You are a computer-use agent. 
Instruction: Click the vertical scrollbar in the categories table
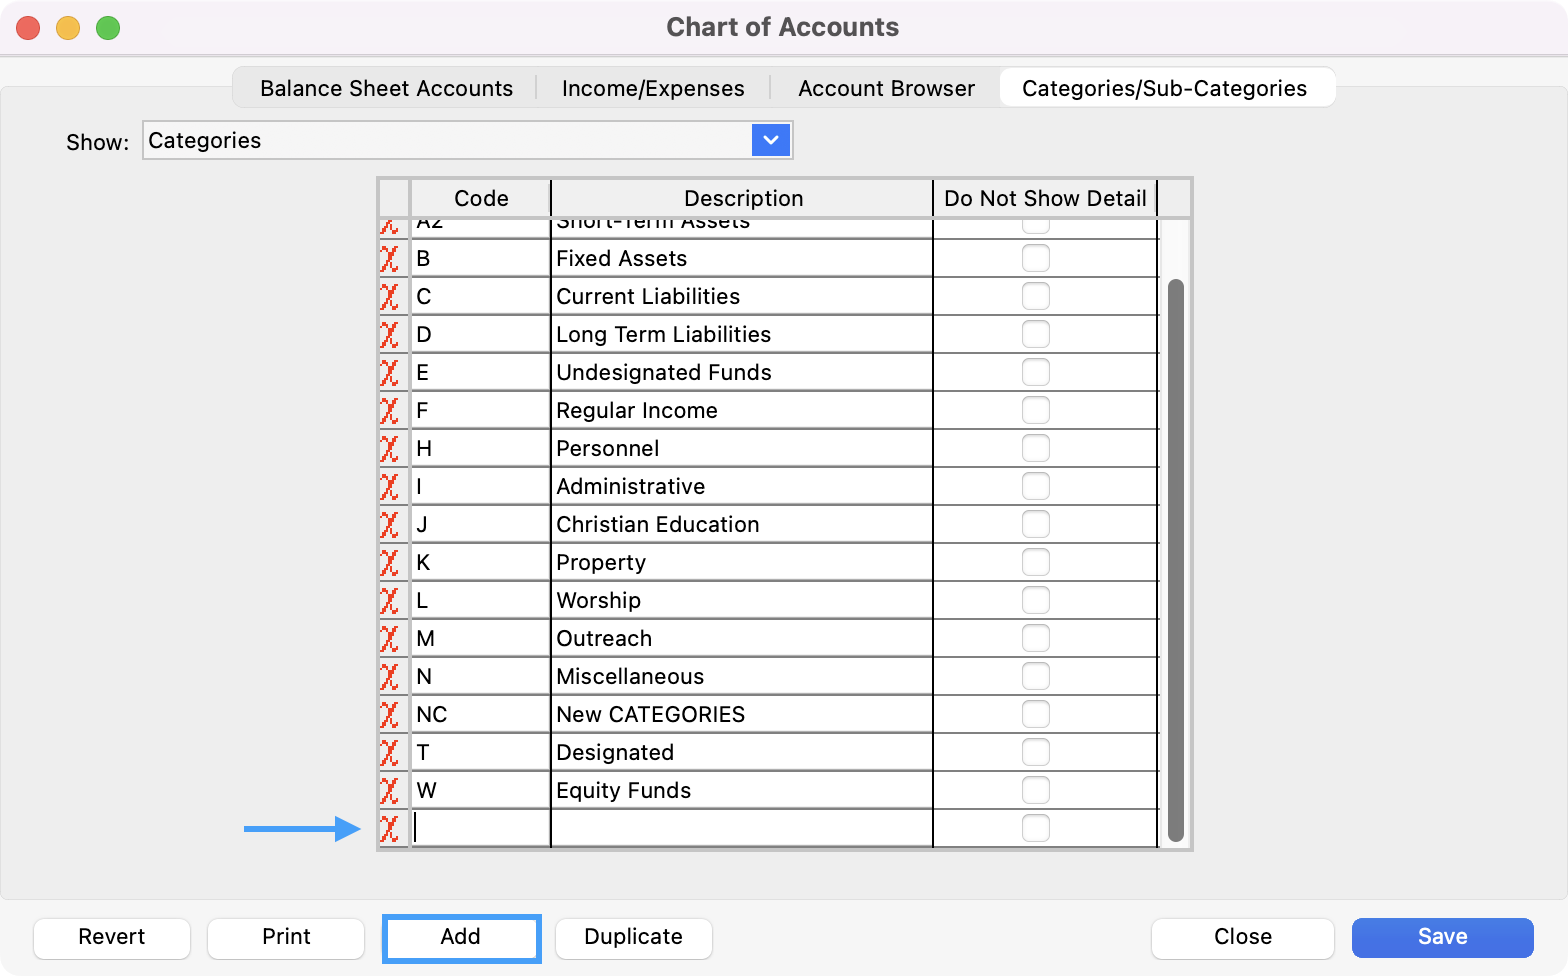point(1175,560)
